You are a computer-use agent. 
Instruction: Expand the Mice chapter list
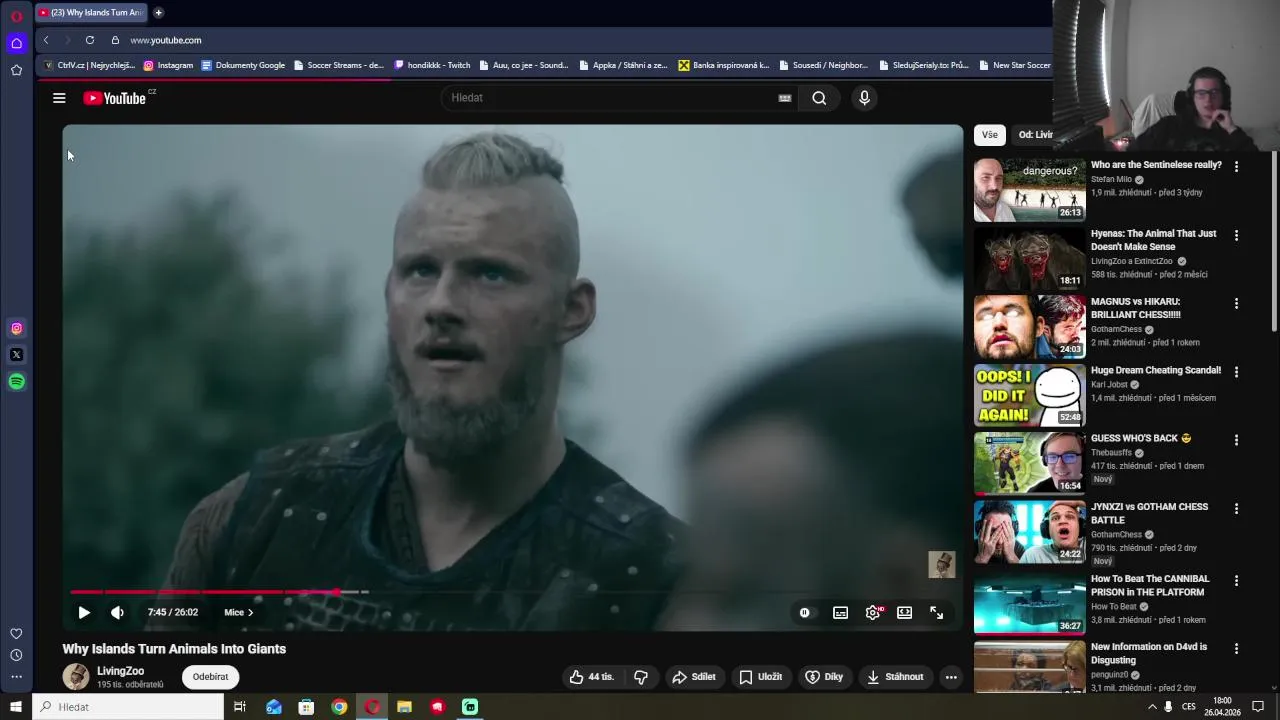pos(239,613)
